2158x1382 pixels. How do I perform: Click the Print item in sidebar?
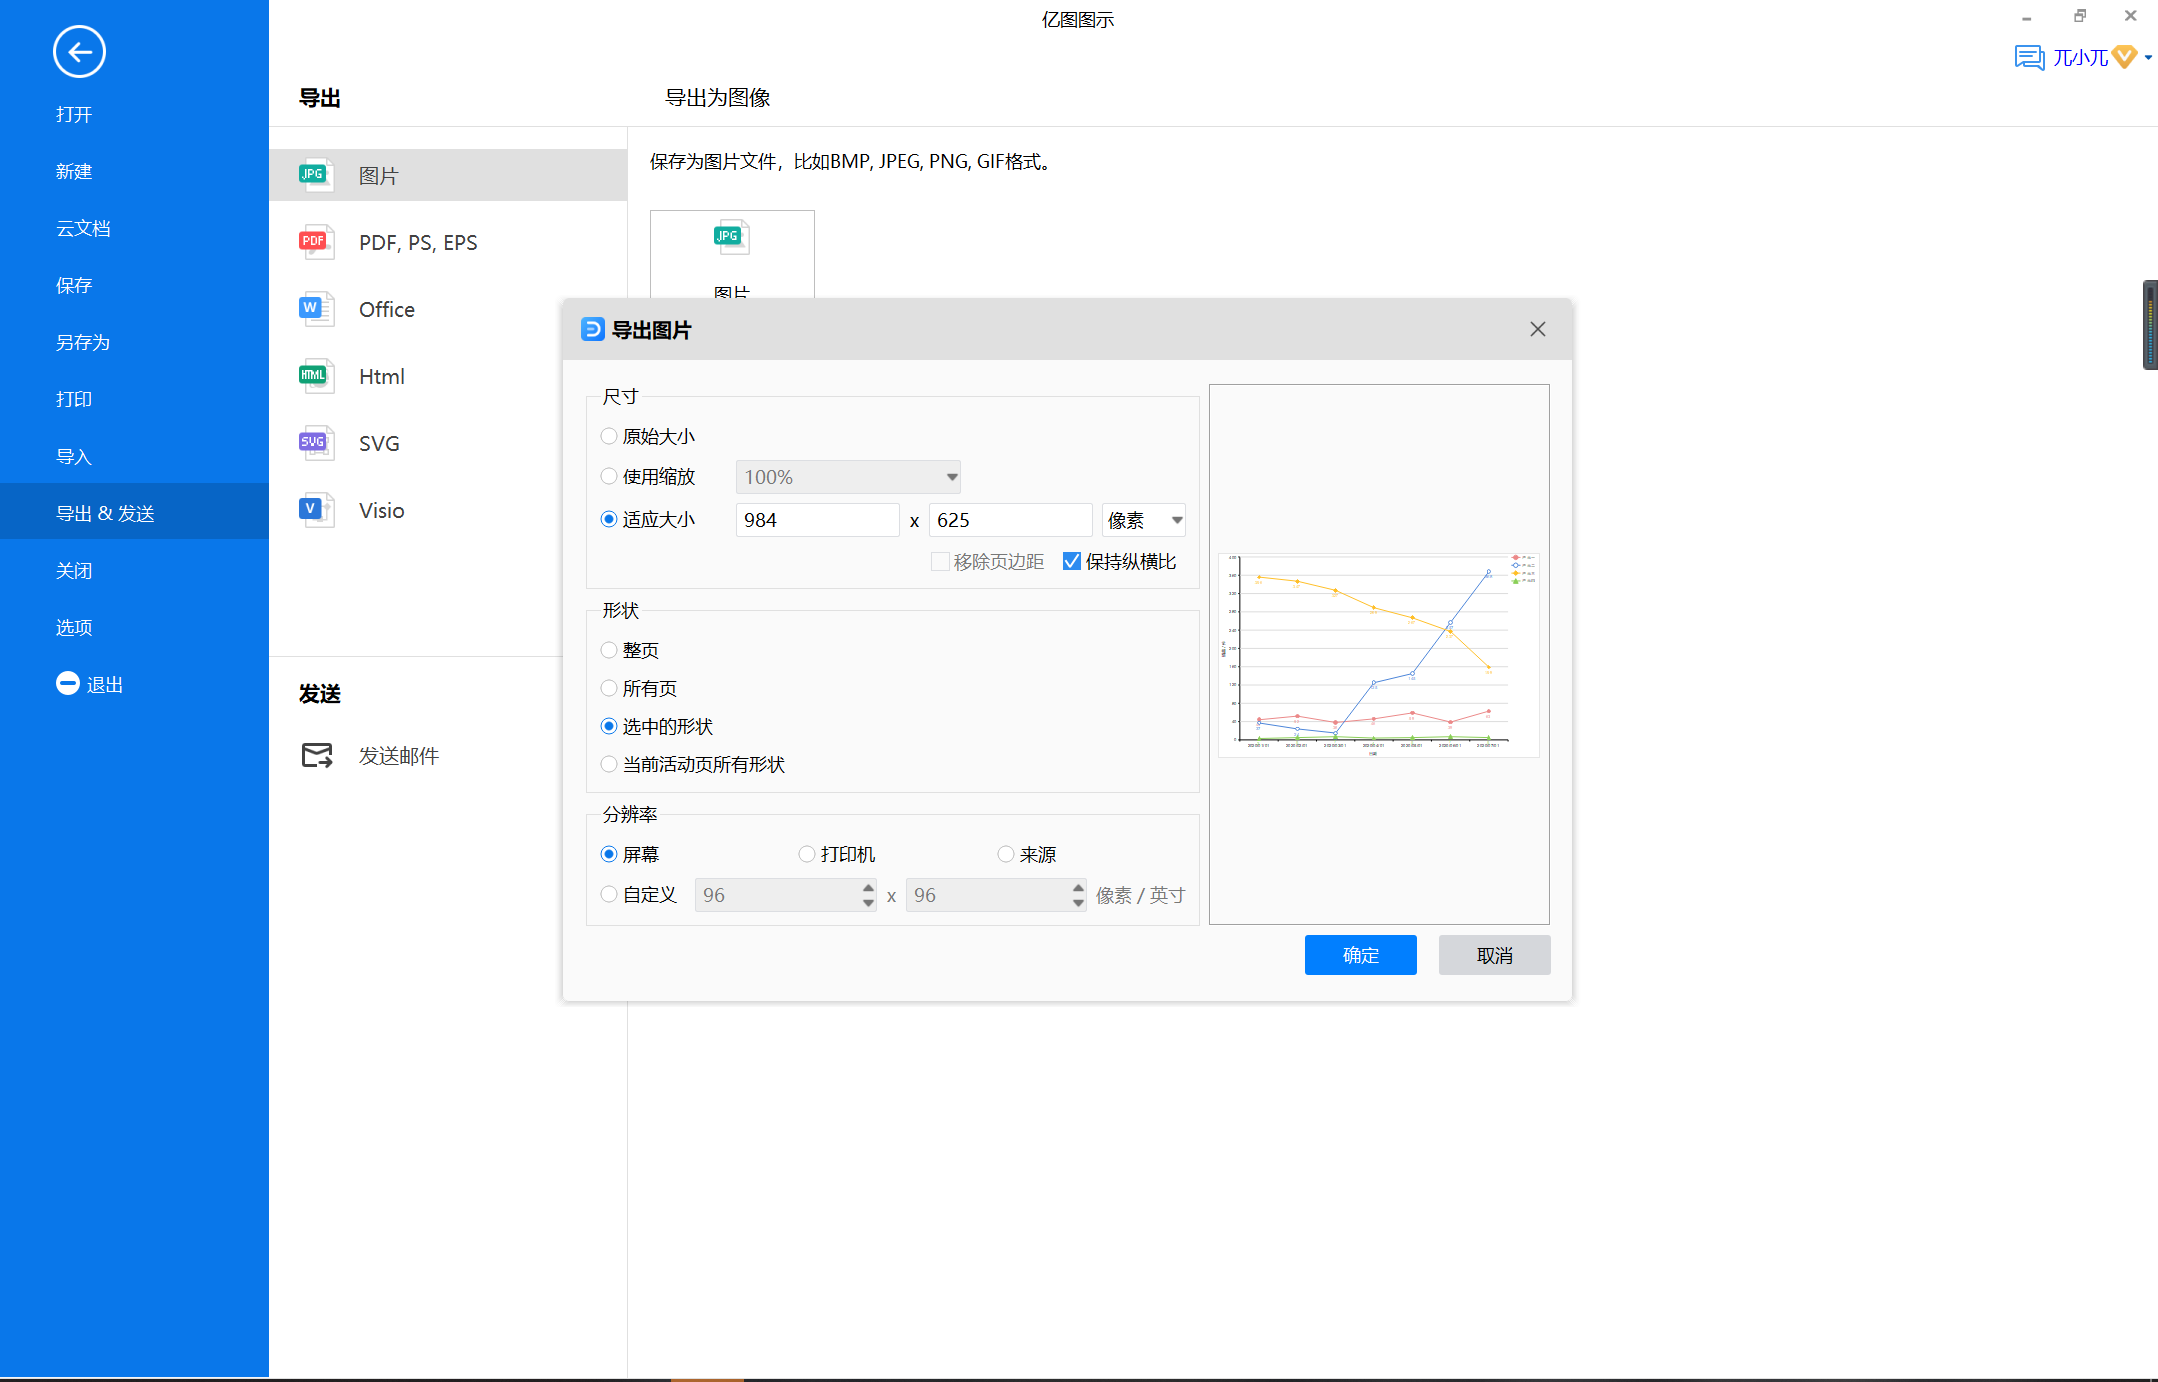pos(74,399)
